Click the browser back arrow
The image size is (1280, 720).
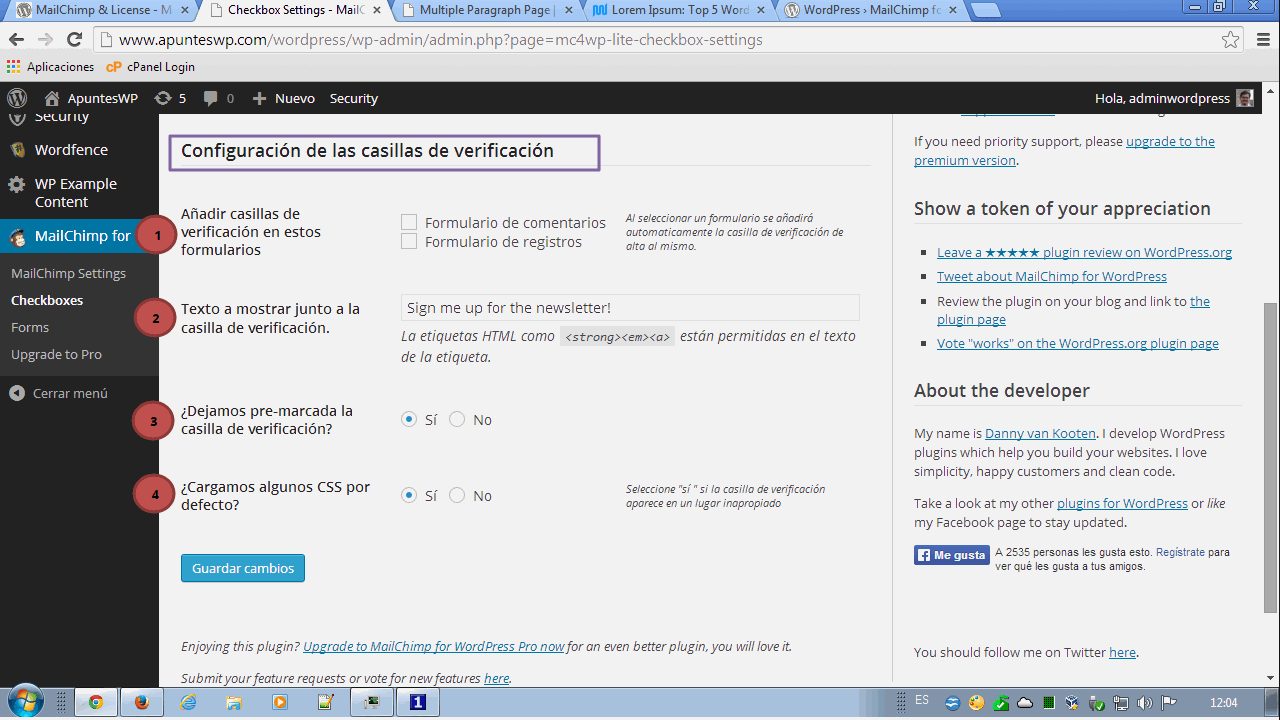click(17, 40)
